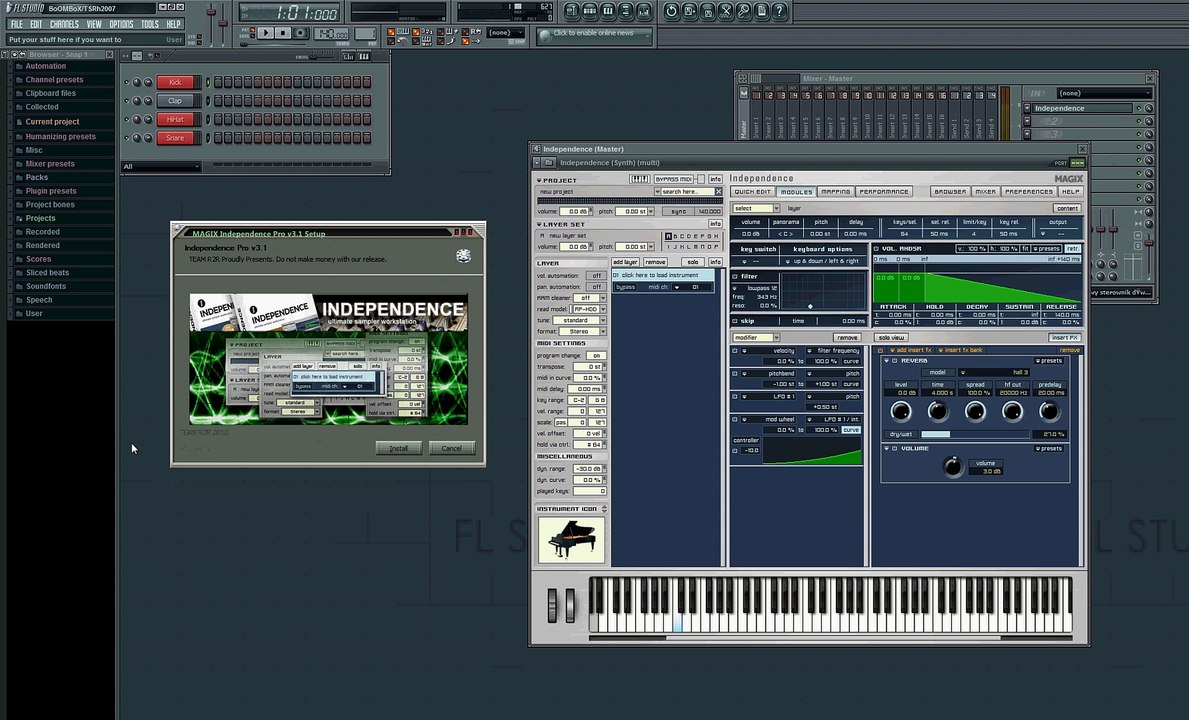Click the power icon next to filter module
The image size is (1189, 720).
click(x=735, y=277)
